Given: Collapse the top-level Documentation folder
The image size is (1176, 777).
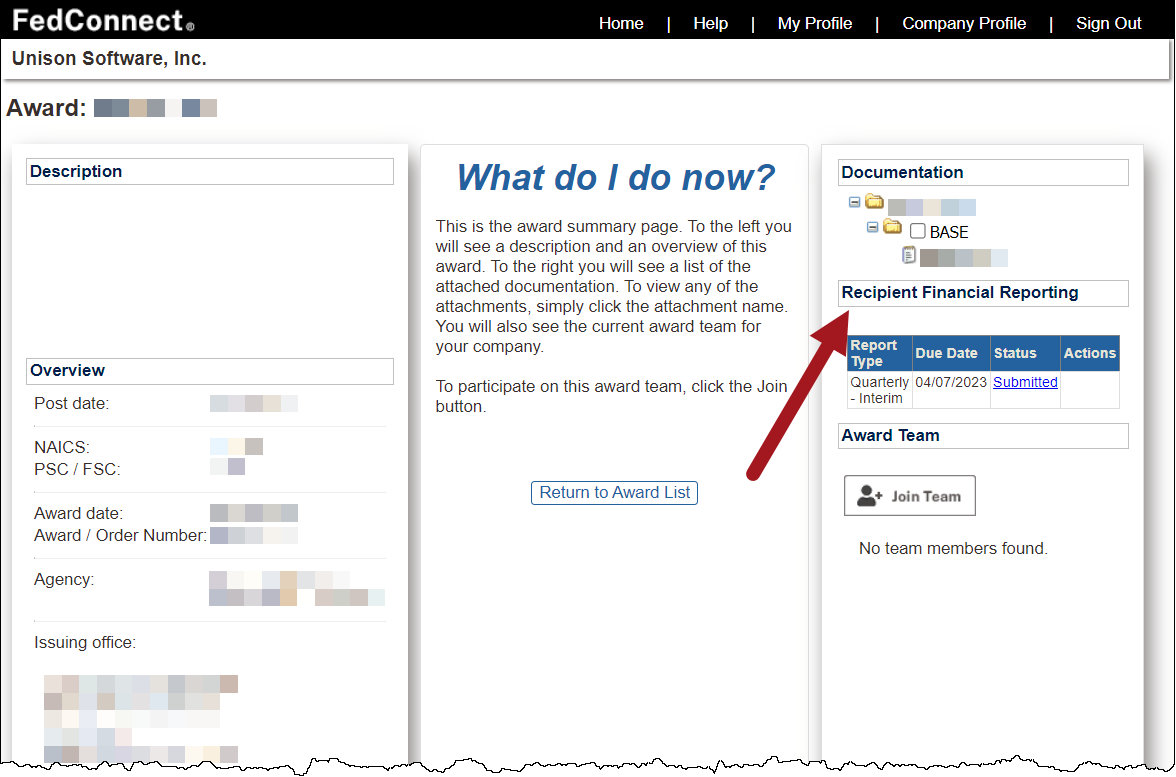Looking at the screenshot, I should [x=854, y=202].
